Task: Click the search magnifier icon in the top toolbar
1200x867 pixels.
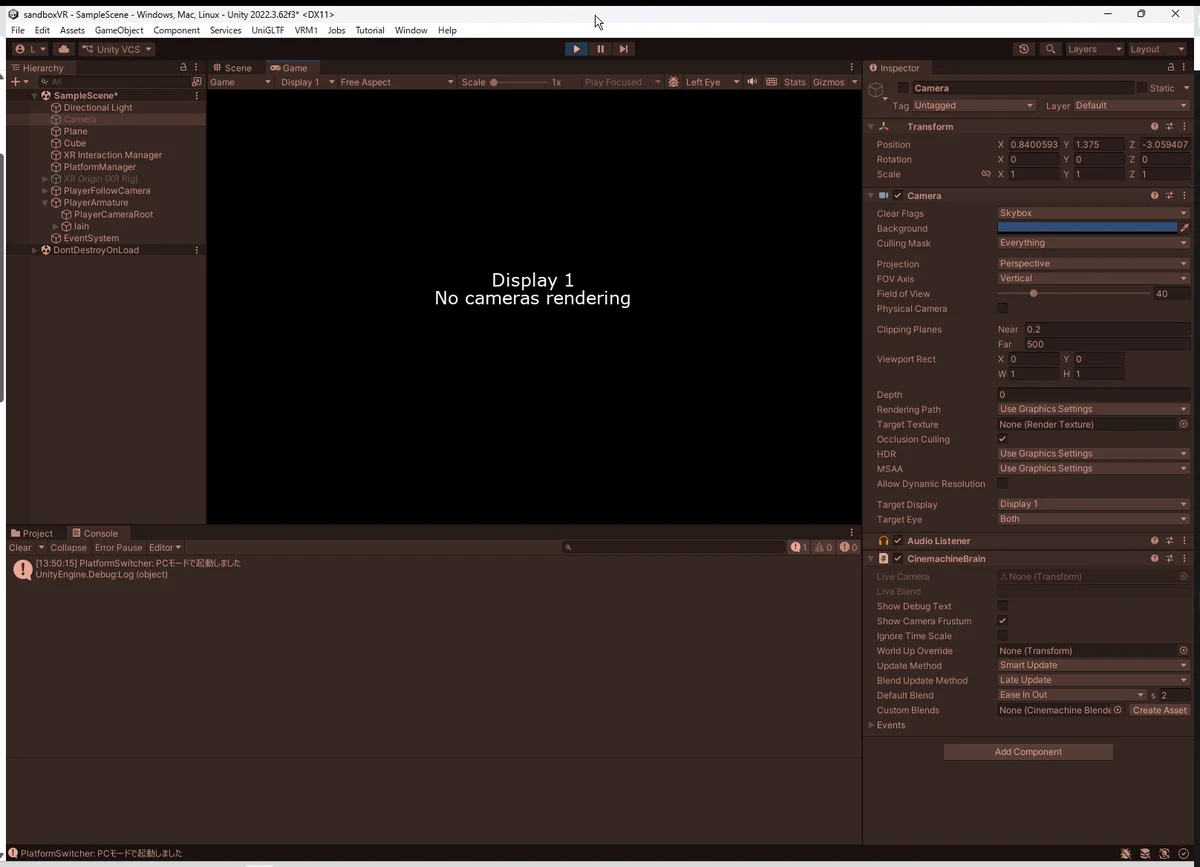Action: [x=1050, y=49]
